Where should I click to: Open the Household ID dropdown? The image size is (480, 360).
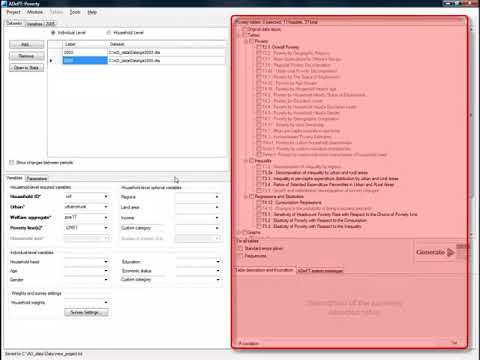[106, 197]
